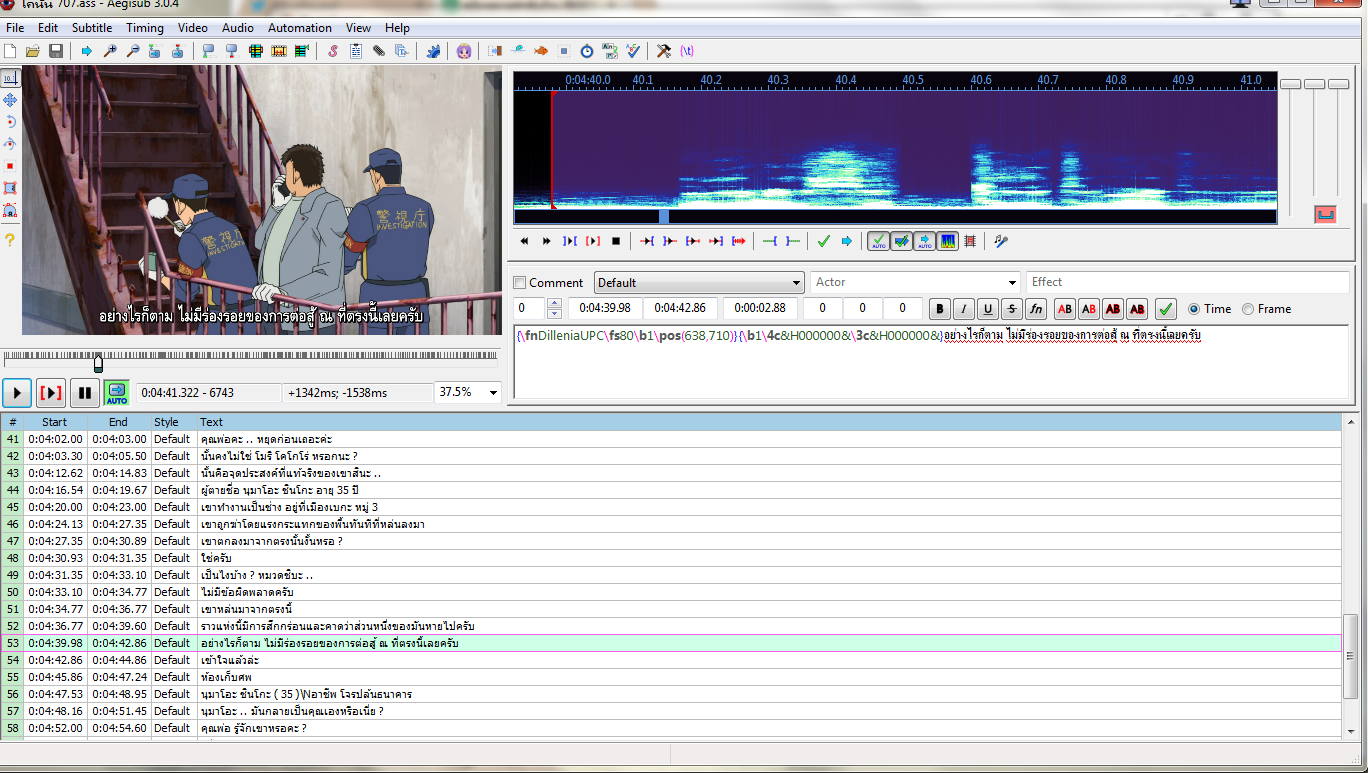Select subtitle row 41 starting 0:04:02.00

point(671,439)
